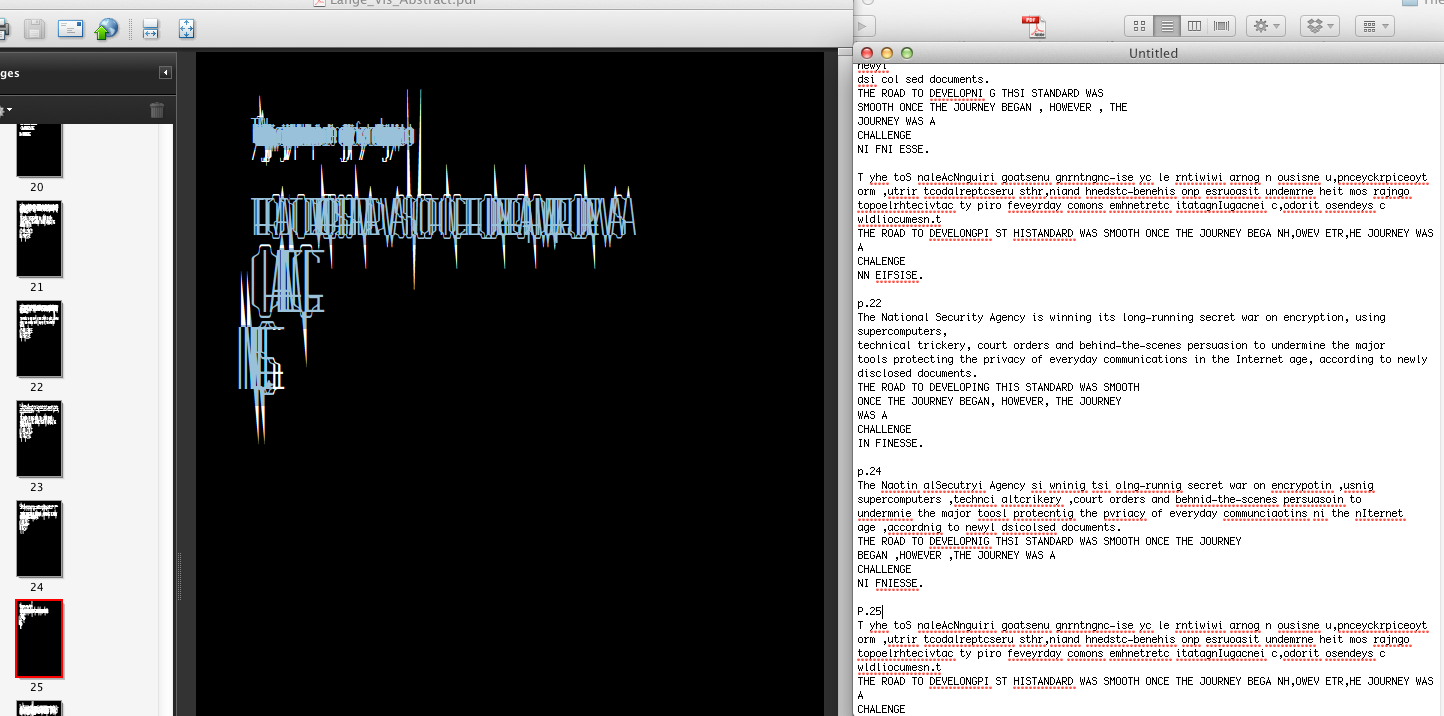Select the page 24 thumbnail
Screen dimensions: 1444x716
pos(39,539)
